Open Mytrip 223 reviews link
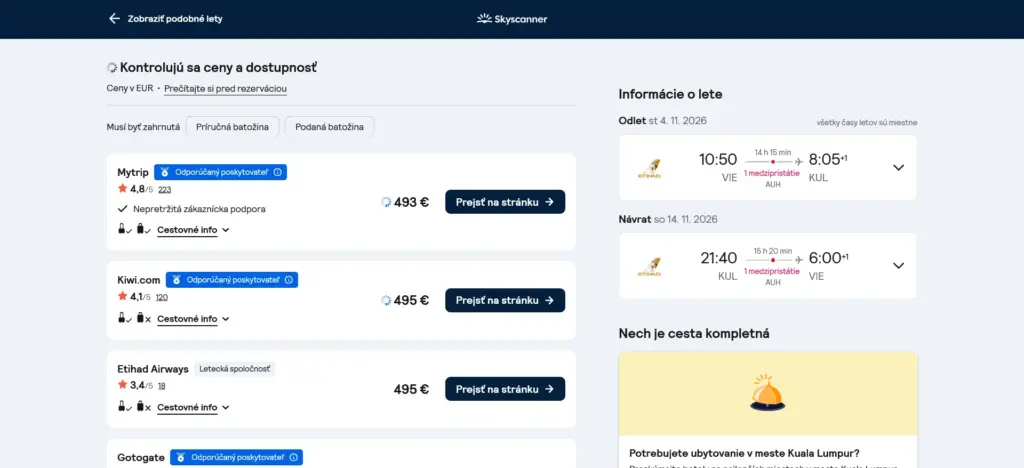 pos(165,189)
